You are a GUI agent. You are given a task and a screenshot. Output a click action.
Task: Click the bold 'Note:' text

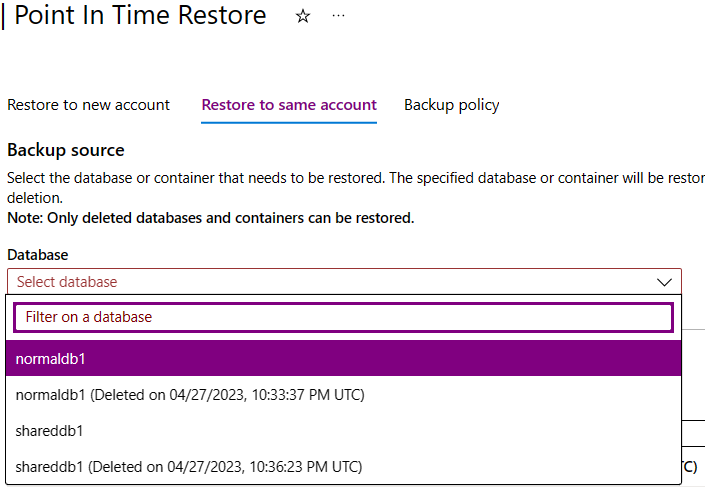(25, 217)
